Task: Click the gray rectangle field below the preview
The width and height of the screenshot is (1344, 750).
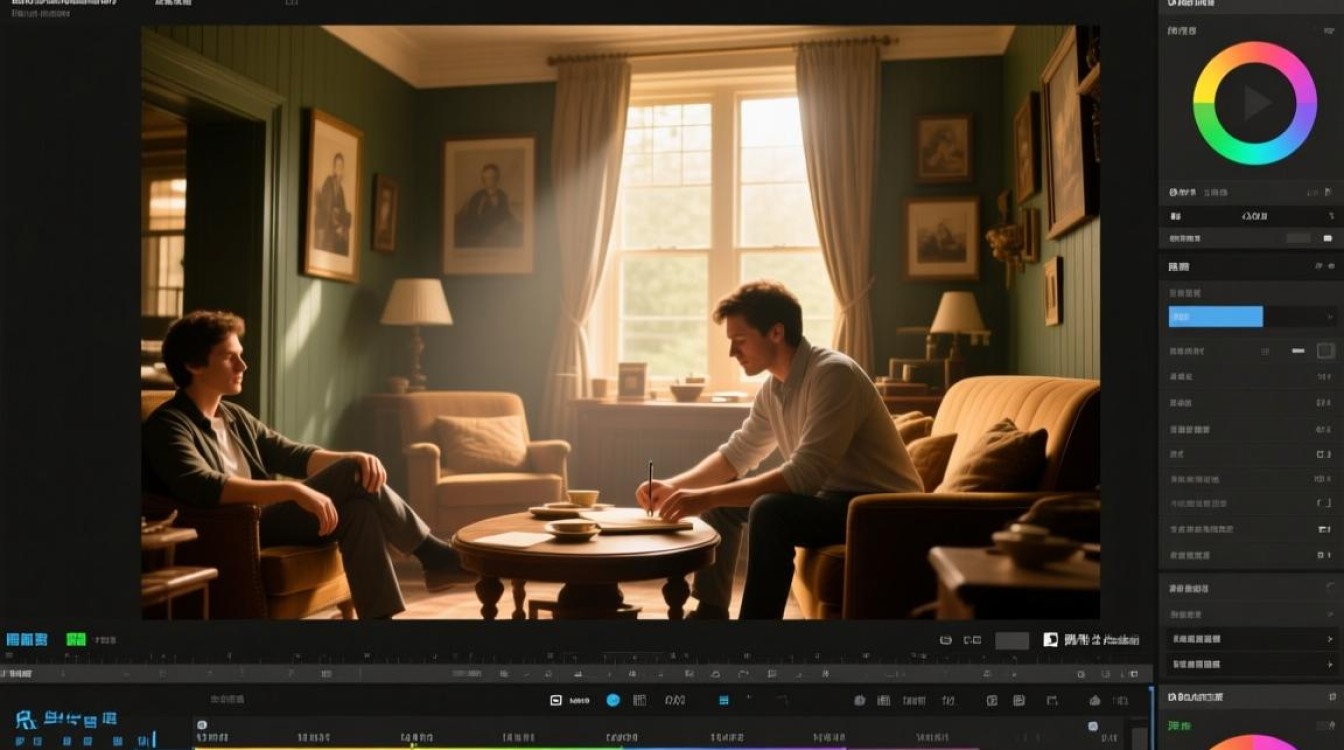Action: click(1012, 640)
